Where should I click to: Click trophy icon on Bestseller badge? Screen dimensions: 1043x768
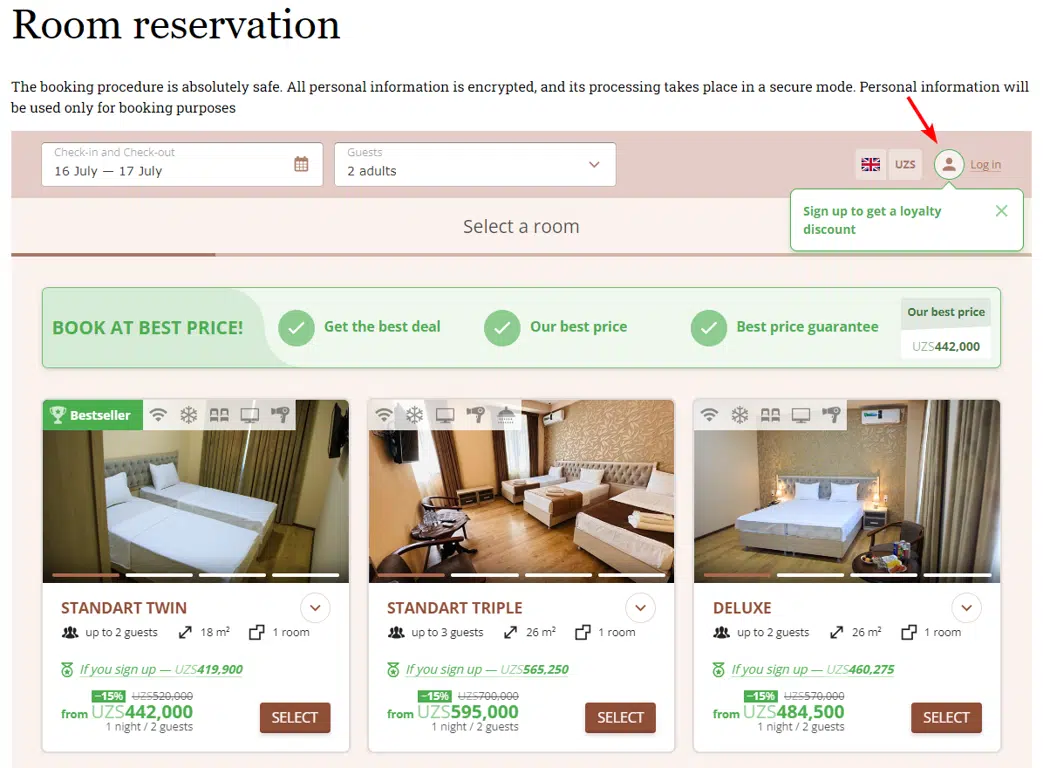pyautogui.click(x=58, y=415)
